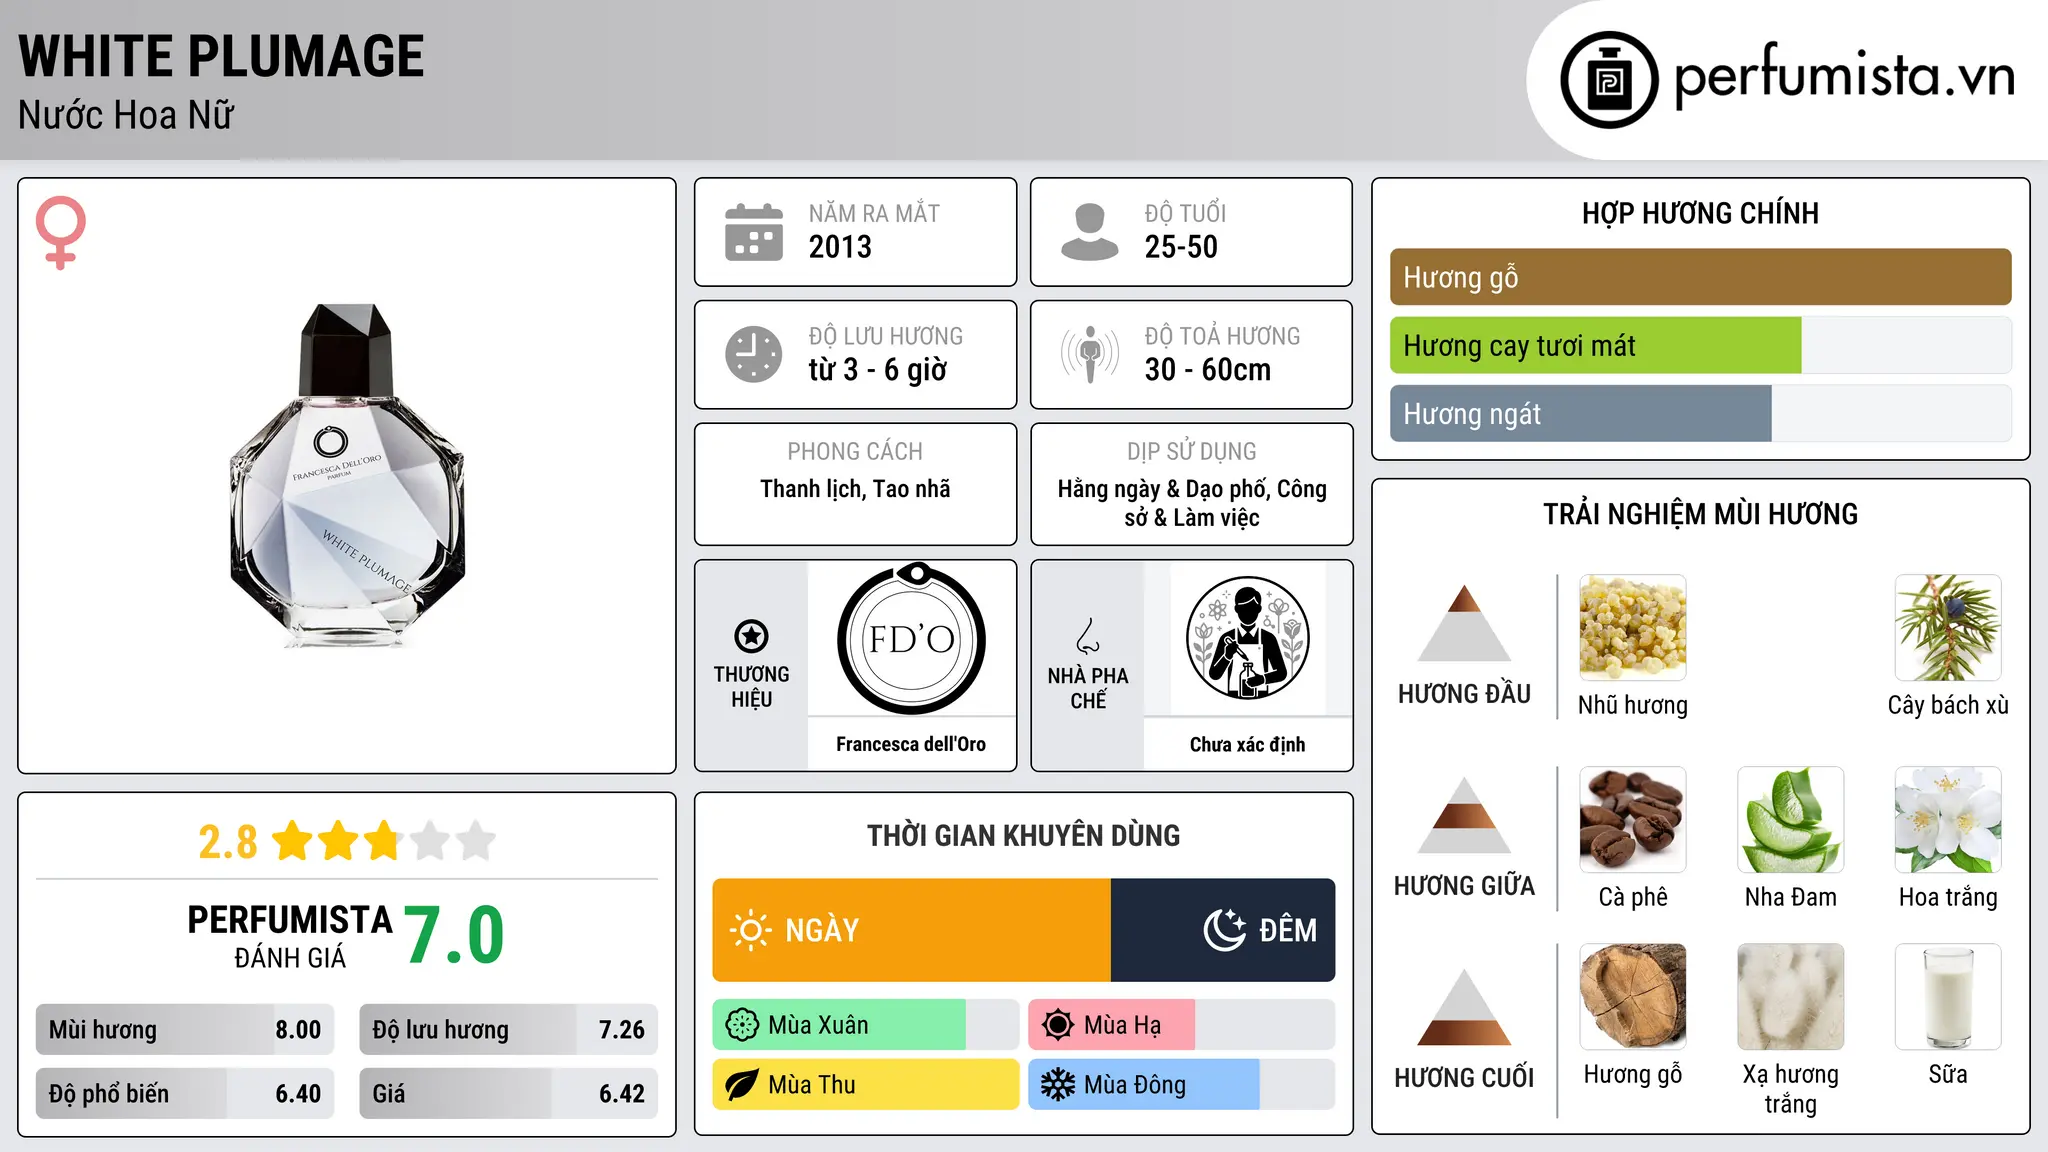
Task: Click the TRẢI NGHIỆM MÙI HƯƠNG heading
Action: click(1700, 514)
